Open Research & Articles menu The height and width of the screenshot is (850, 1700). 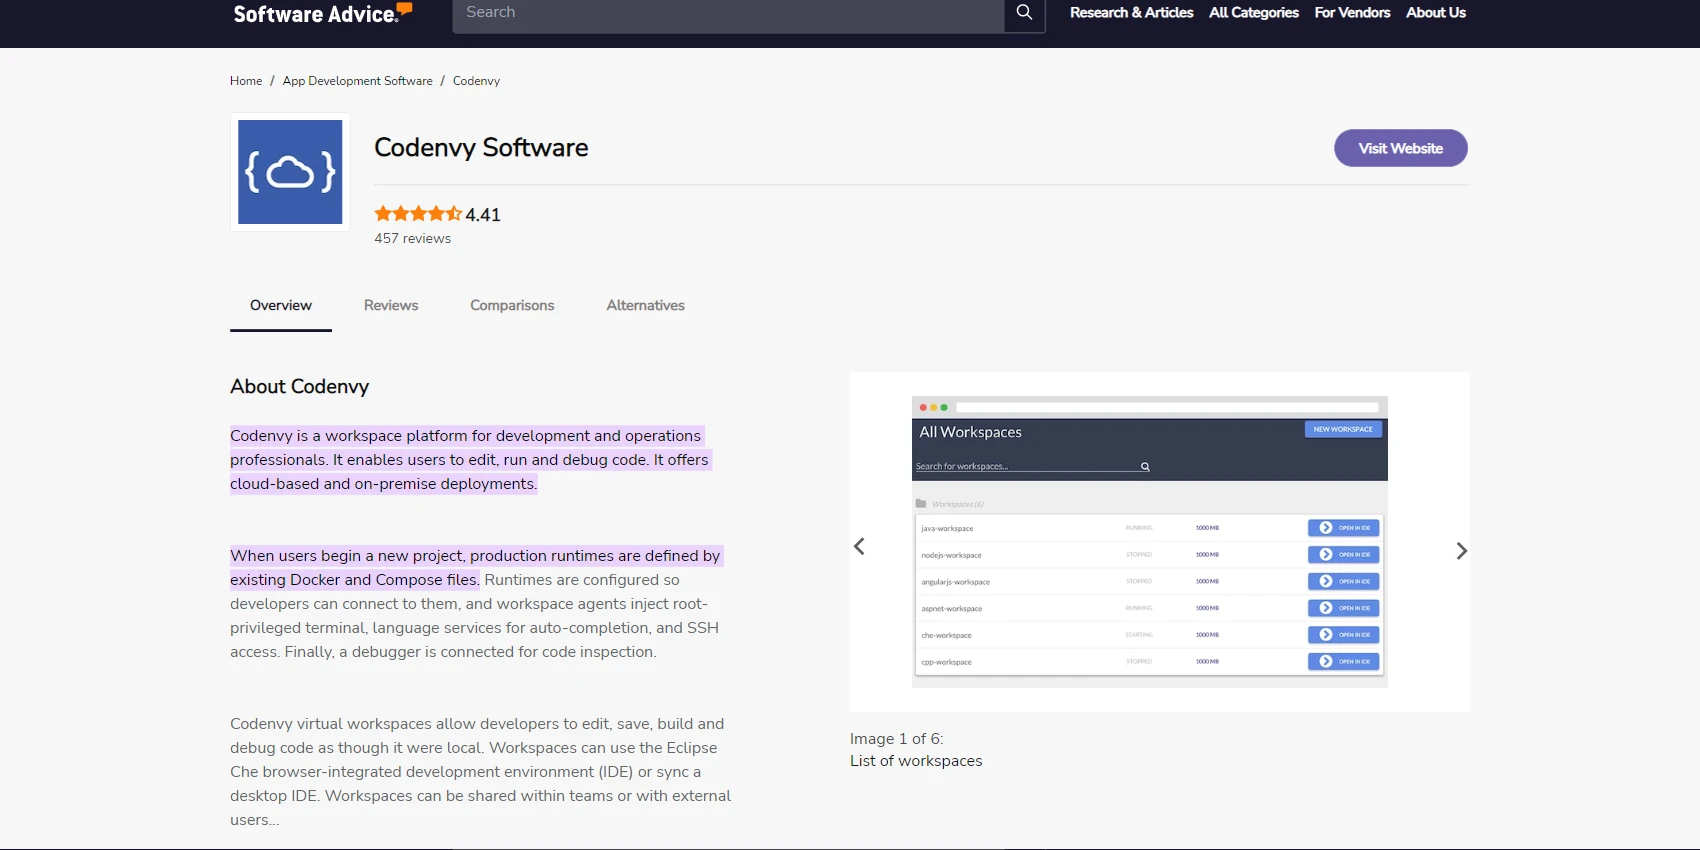(x=1131, y=13)
